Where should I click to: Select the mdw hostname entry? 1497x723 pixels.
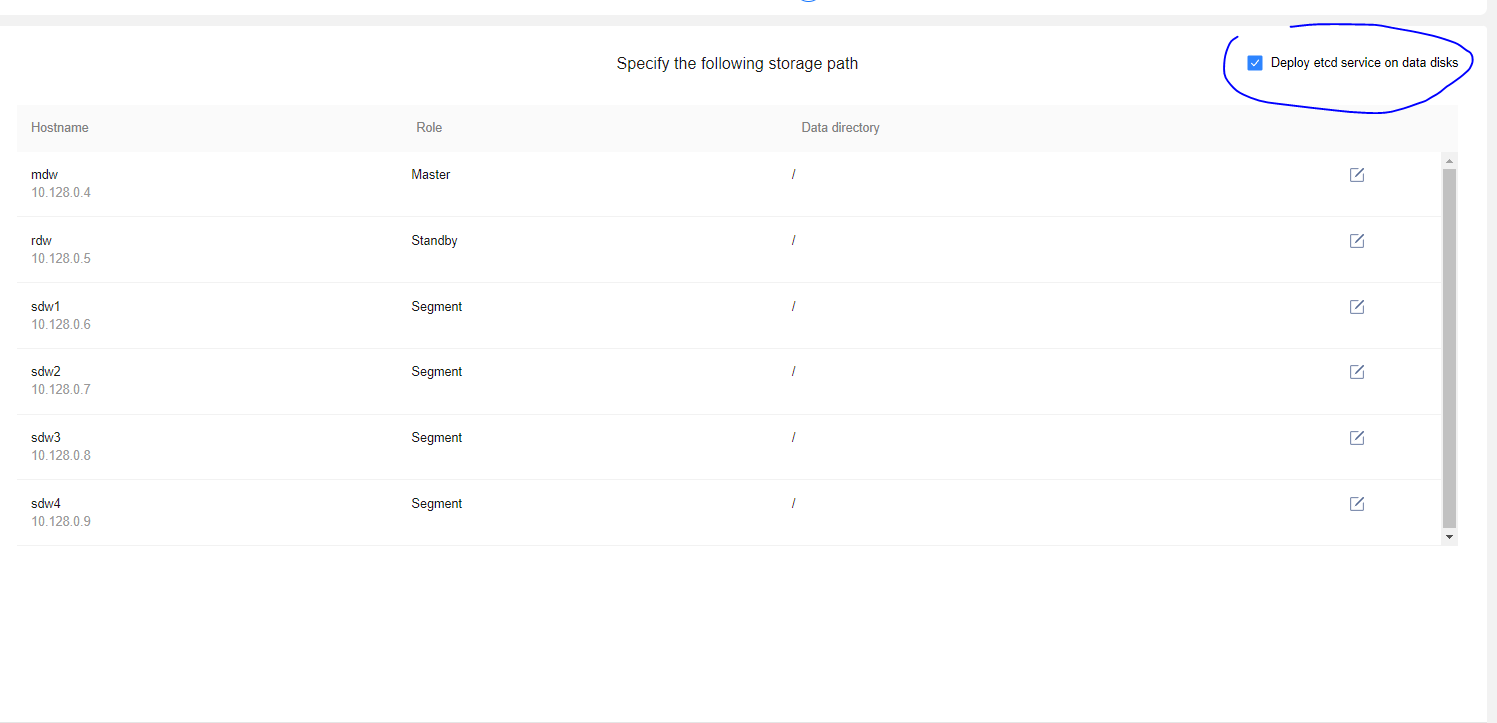[x=45, y=175]
